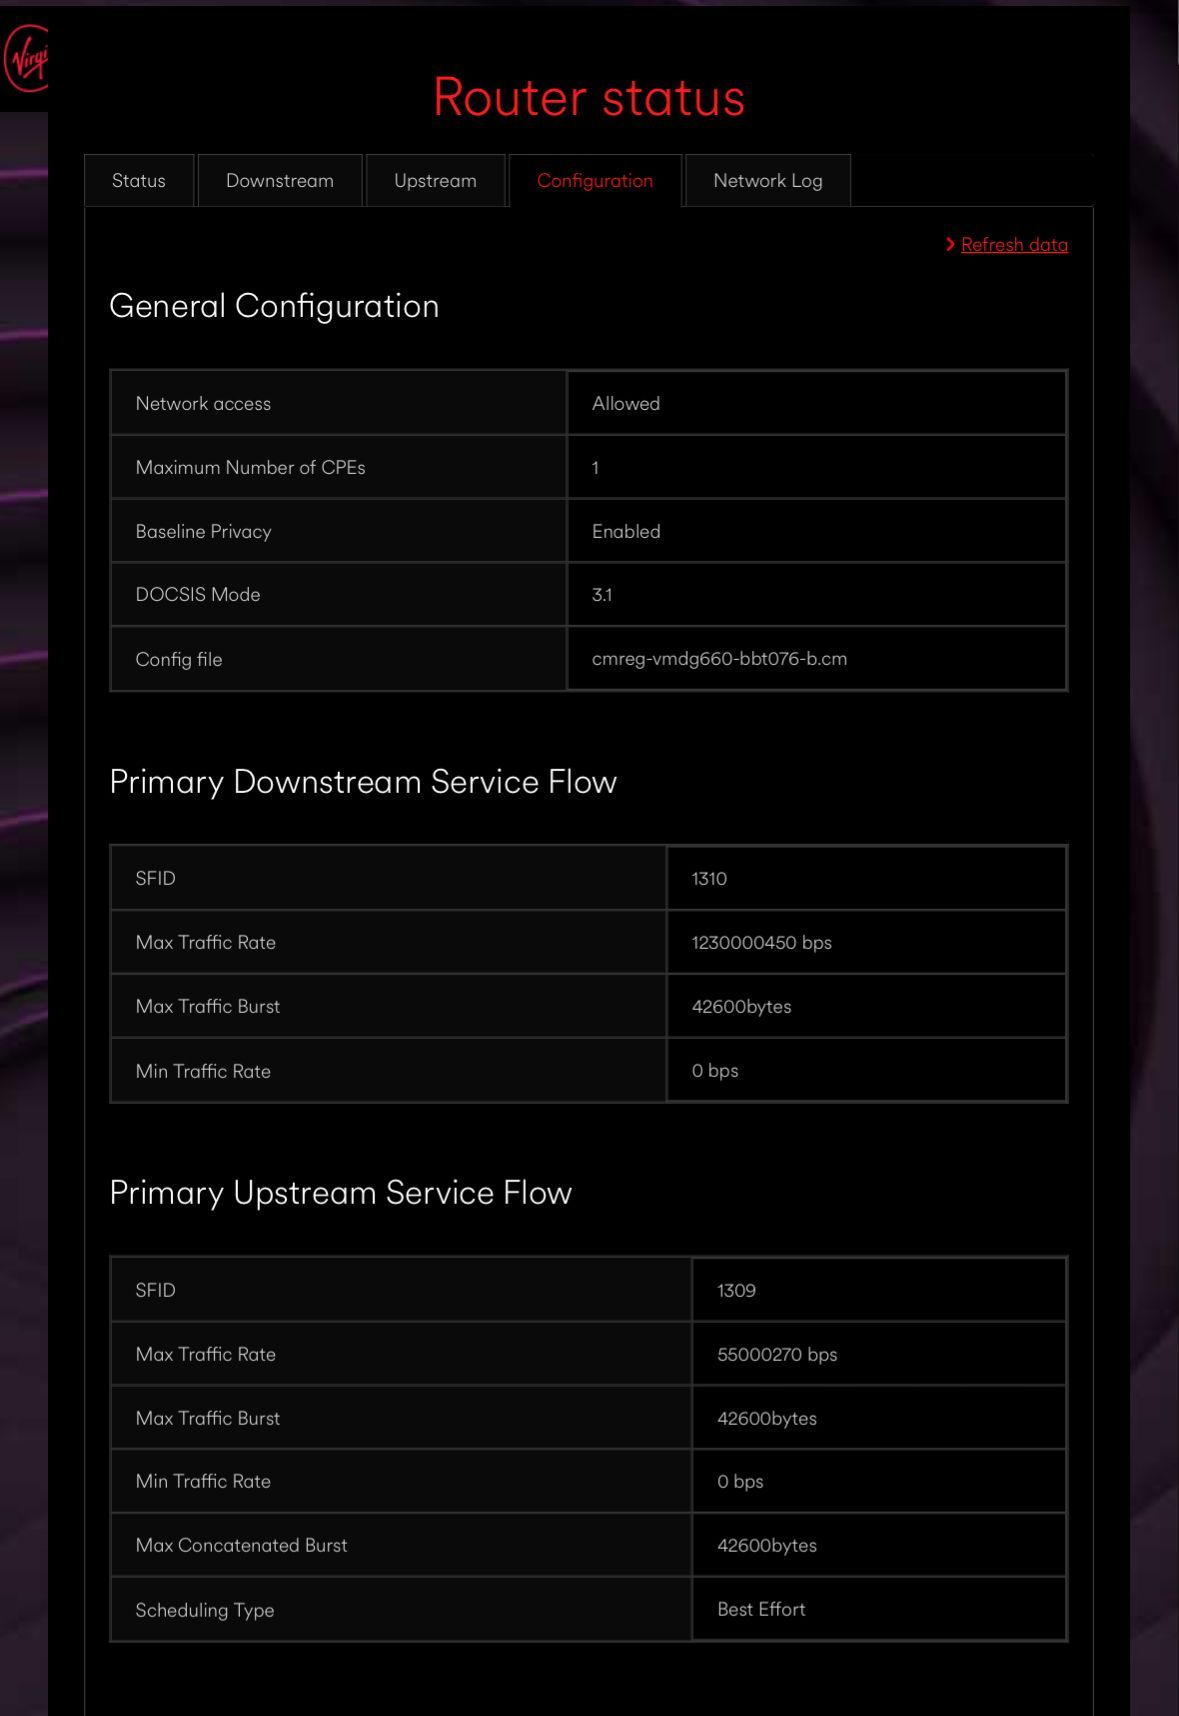Select the Configuration tab

(595, 181)
